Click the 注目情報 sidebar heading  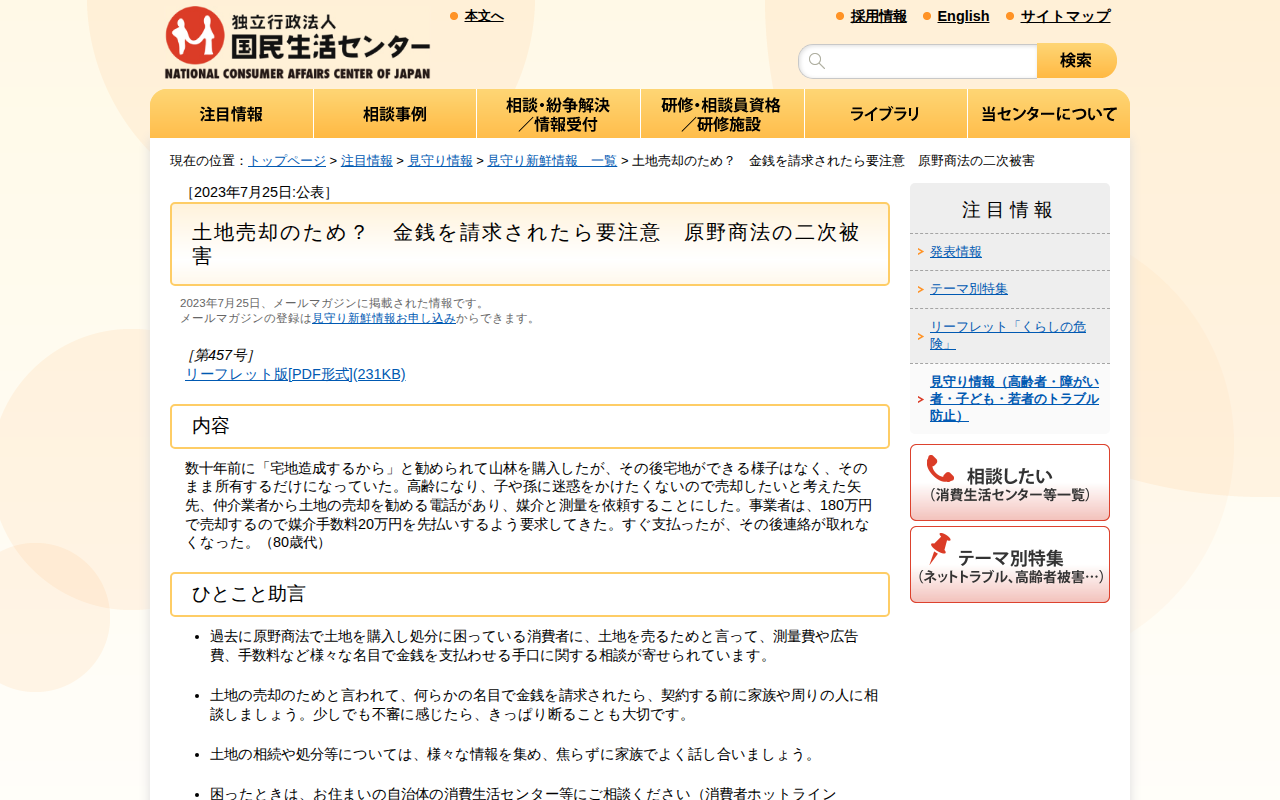pyautogui.click(x=1008, y=210)
